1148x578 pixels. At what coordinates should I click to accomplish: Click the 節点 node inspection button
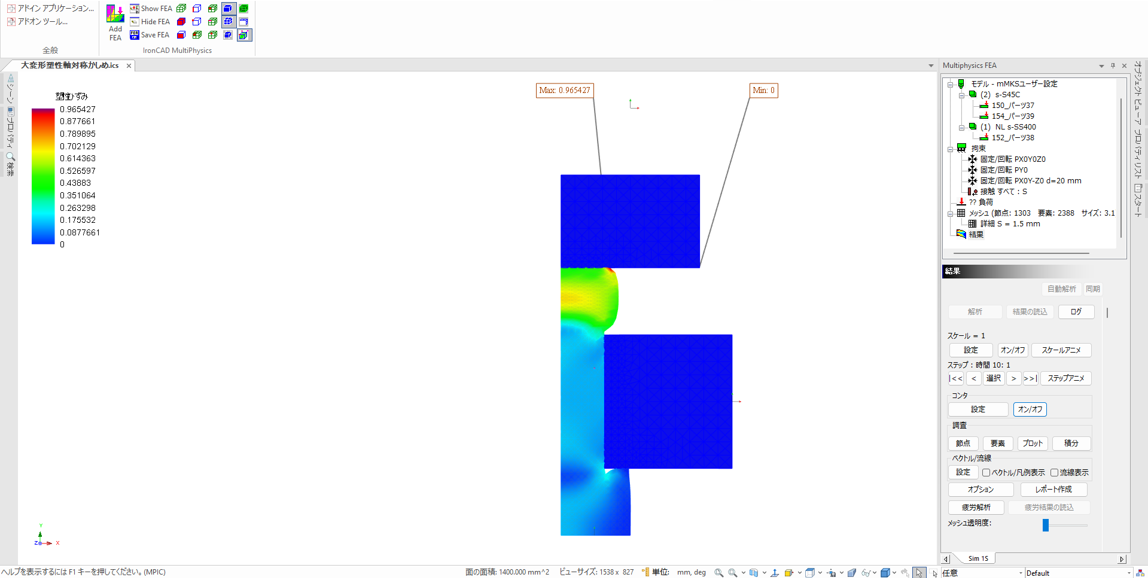click(x=963, y=443)
